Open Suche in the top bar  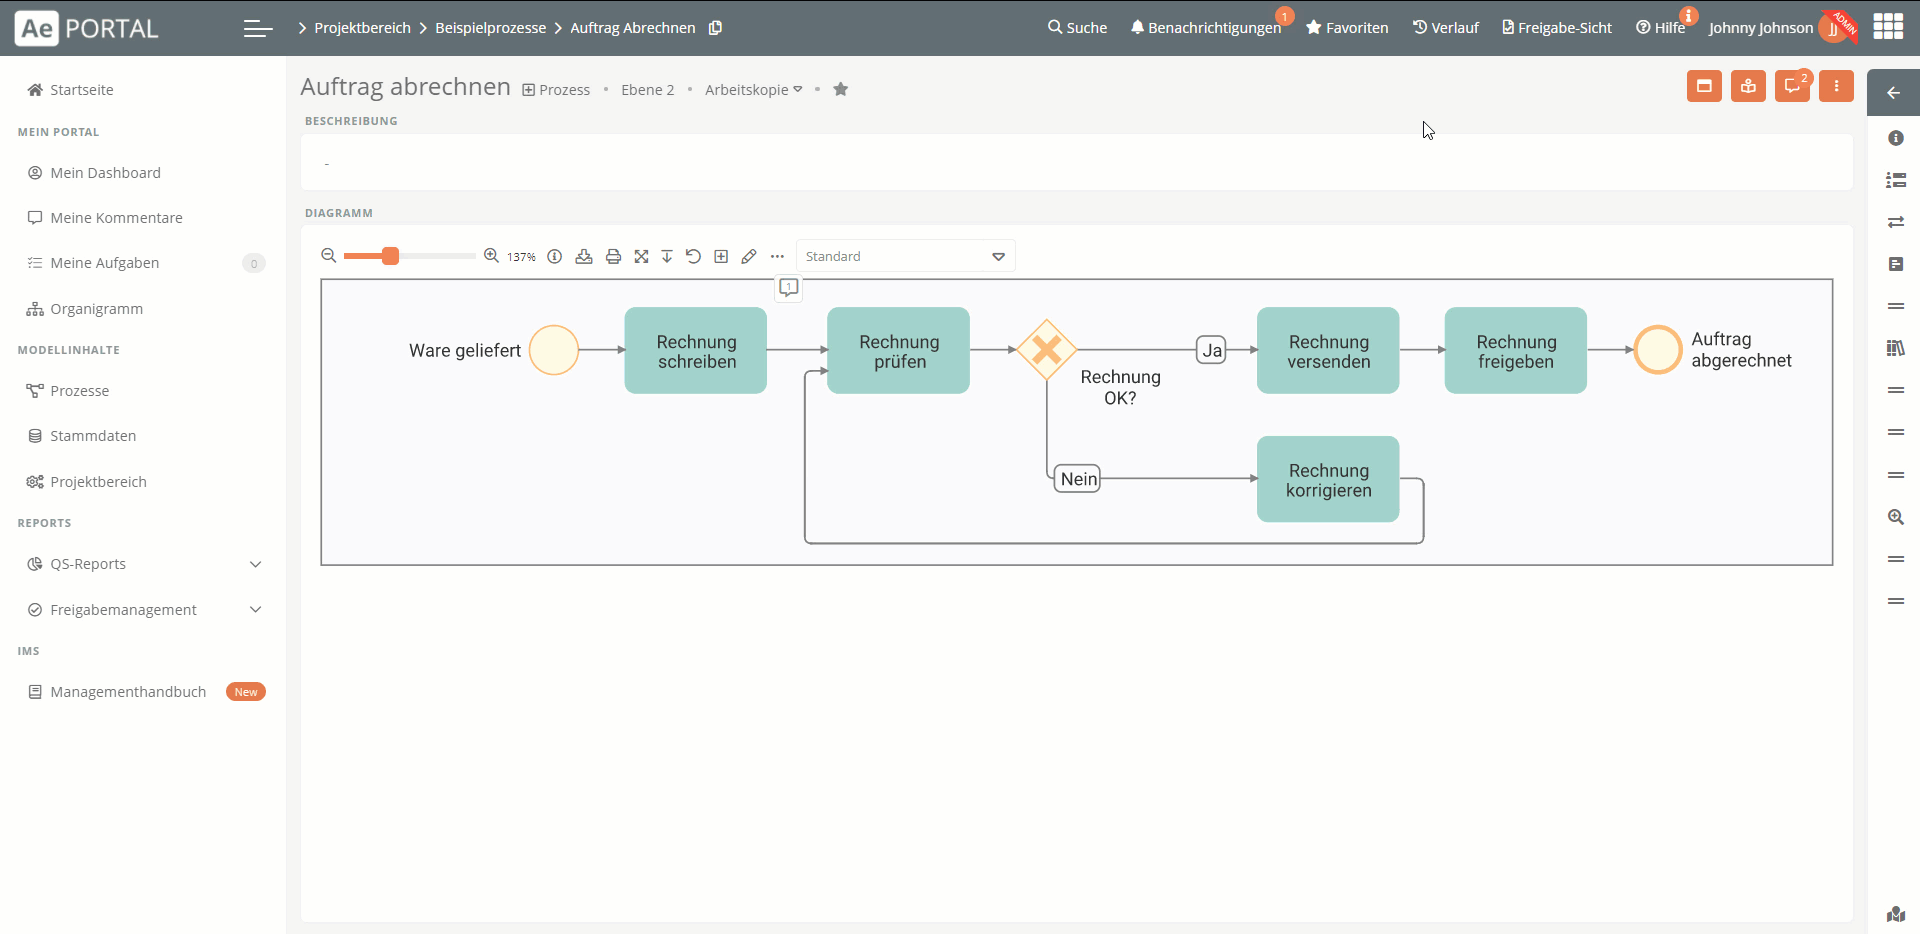point(1077,28)
